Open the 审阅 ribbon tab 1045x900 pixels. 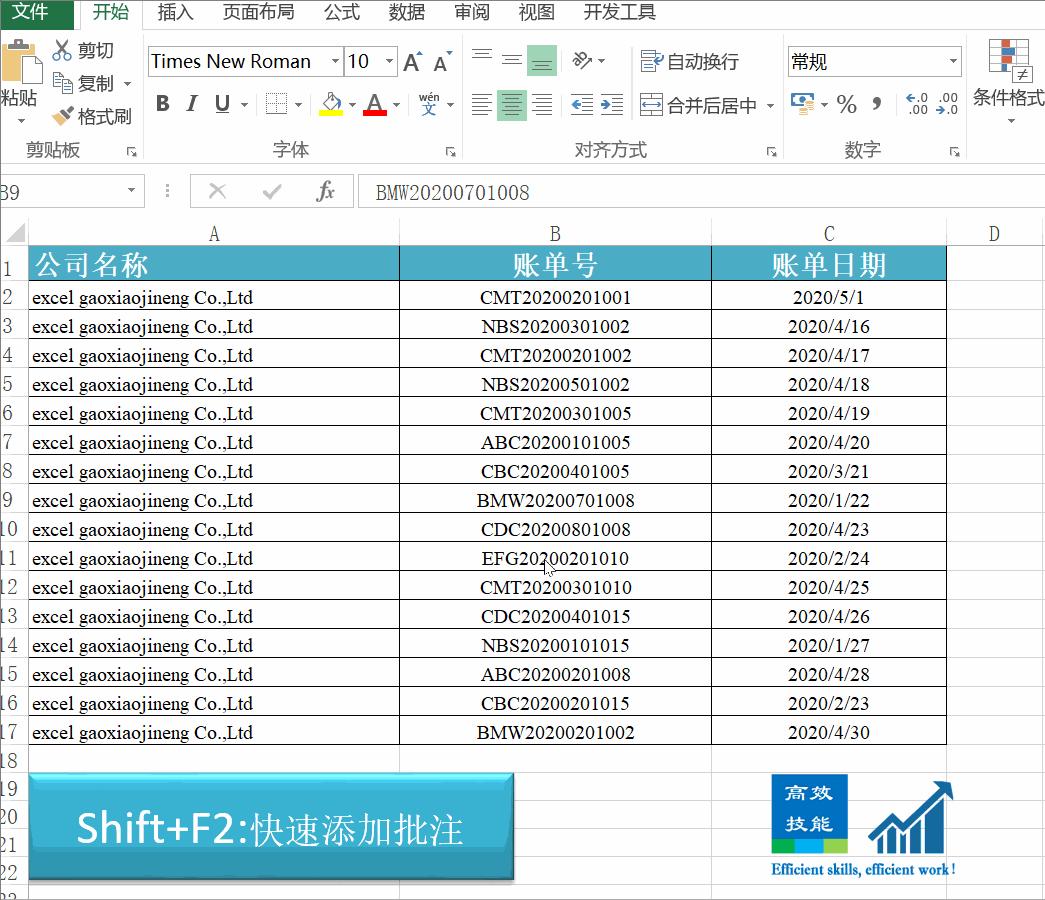coord(470,13)
